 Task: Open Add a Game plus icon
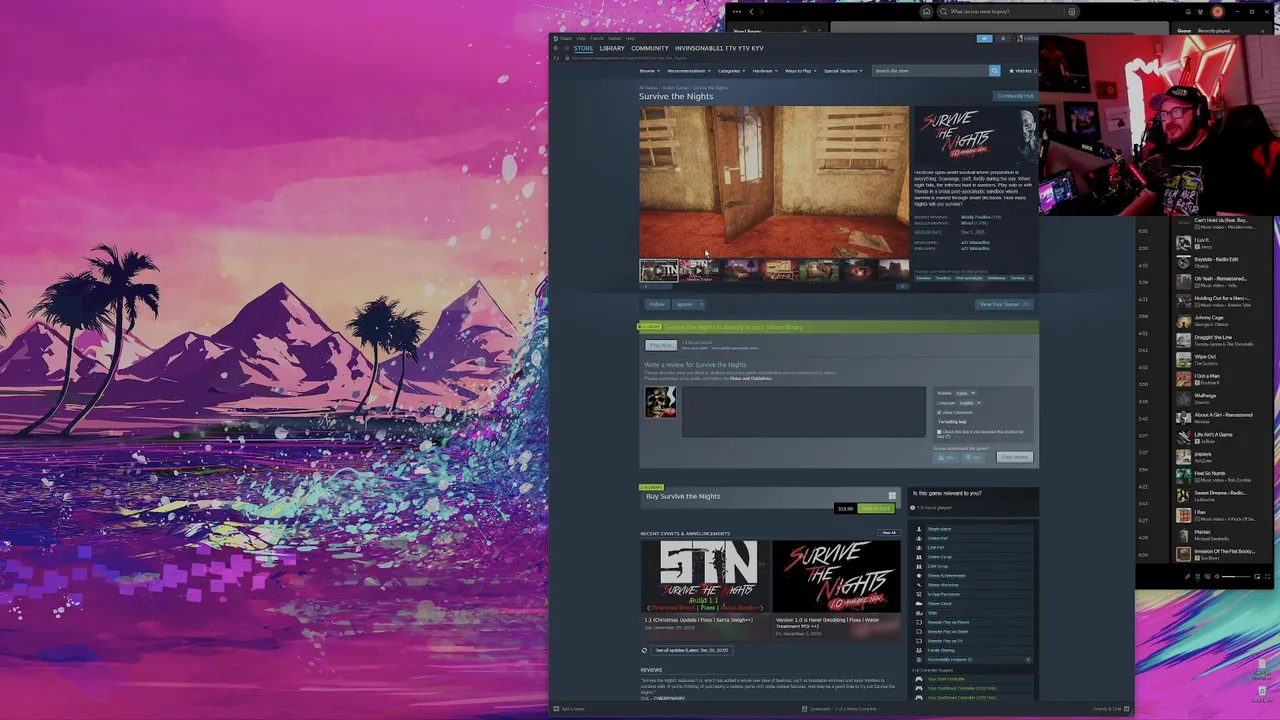(x=556, y=709)
